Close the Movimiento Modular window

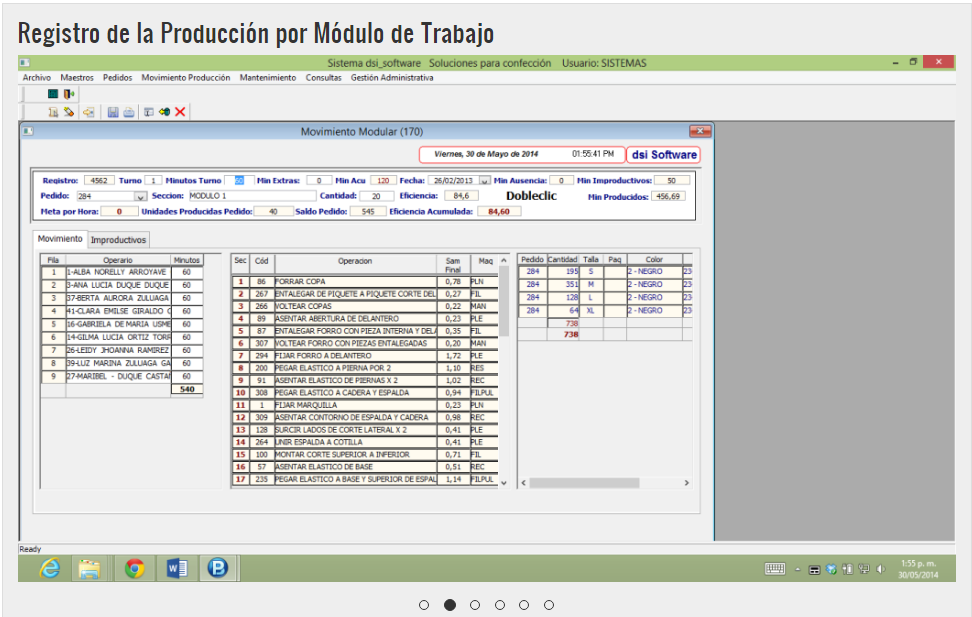(x=700, y=131)
